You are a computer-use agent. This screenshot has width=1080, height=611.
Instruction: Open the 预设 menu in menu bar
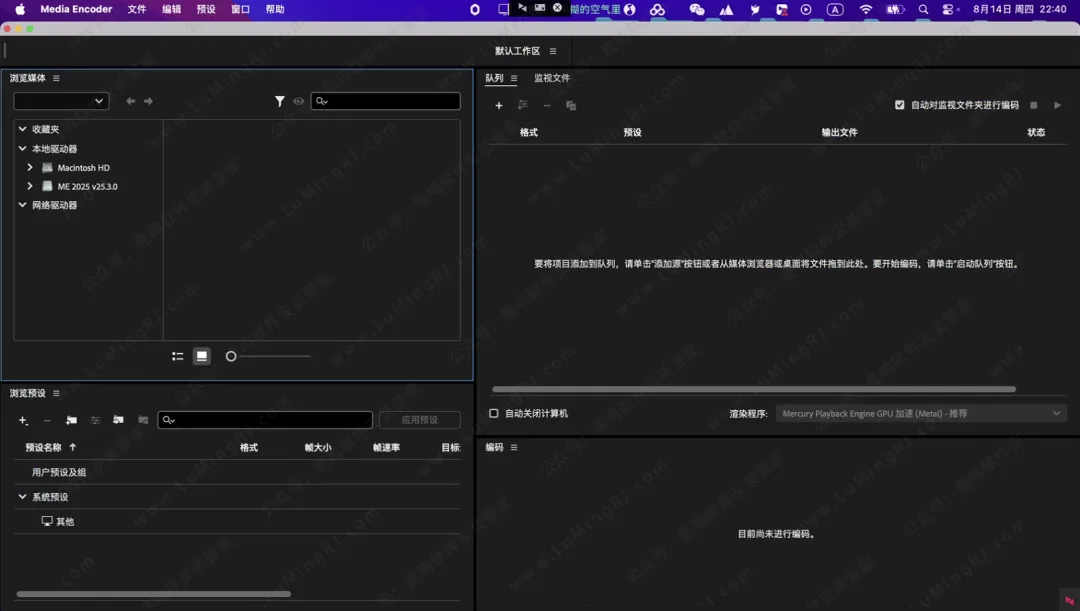[x=206, y=9]
